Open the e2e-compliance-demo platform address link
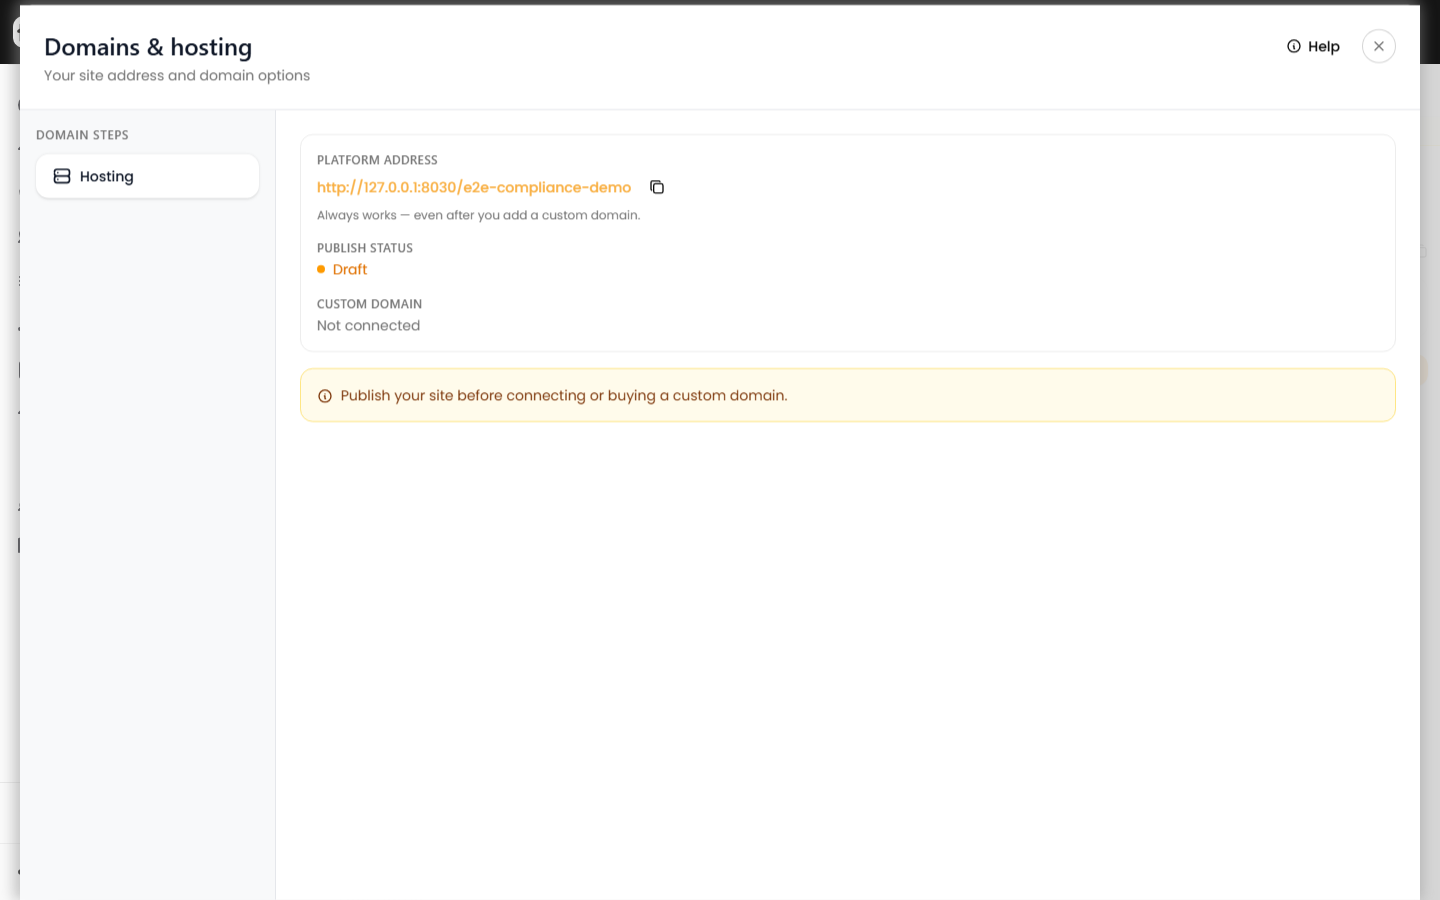Viewport: 1440px width, 900px height. [474, 187]
